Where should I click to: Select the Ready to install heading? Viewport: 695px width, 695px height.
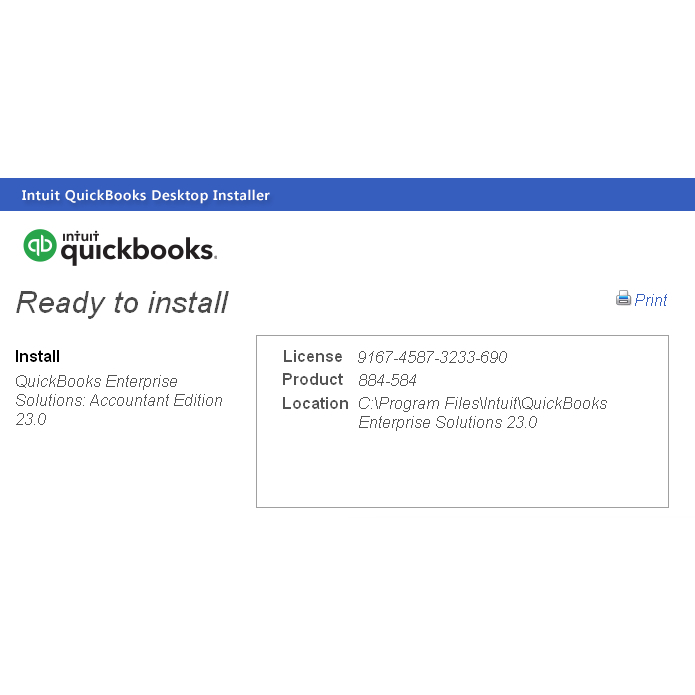(x=122, y=303)
